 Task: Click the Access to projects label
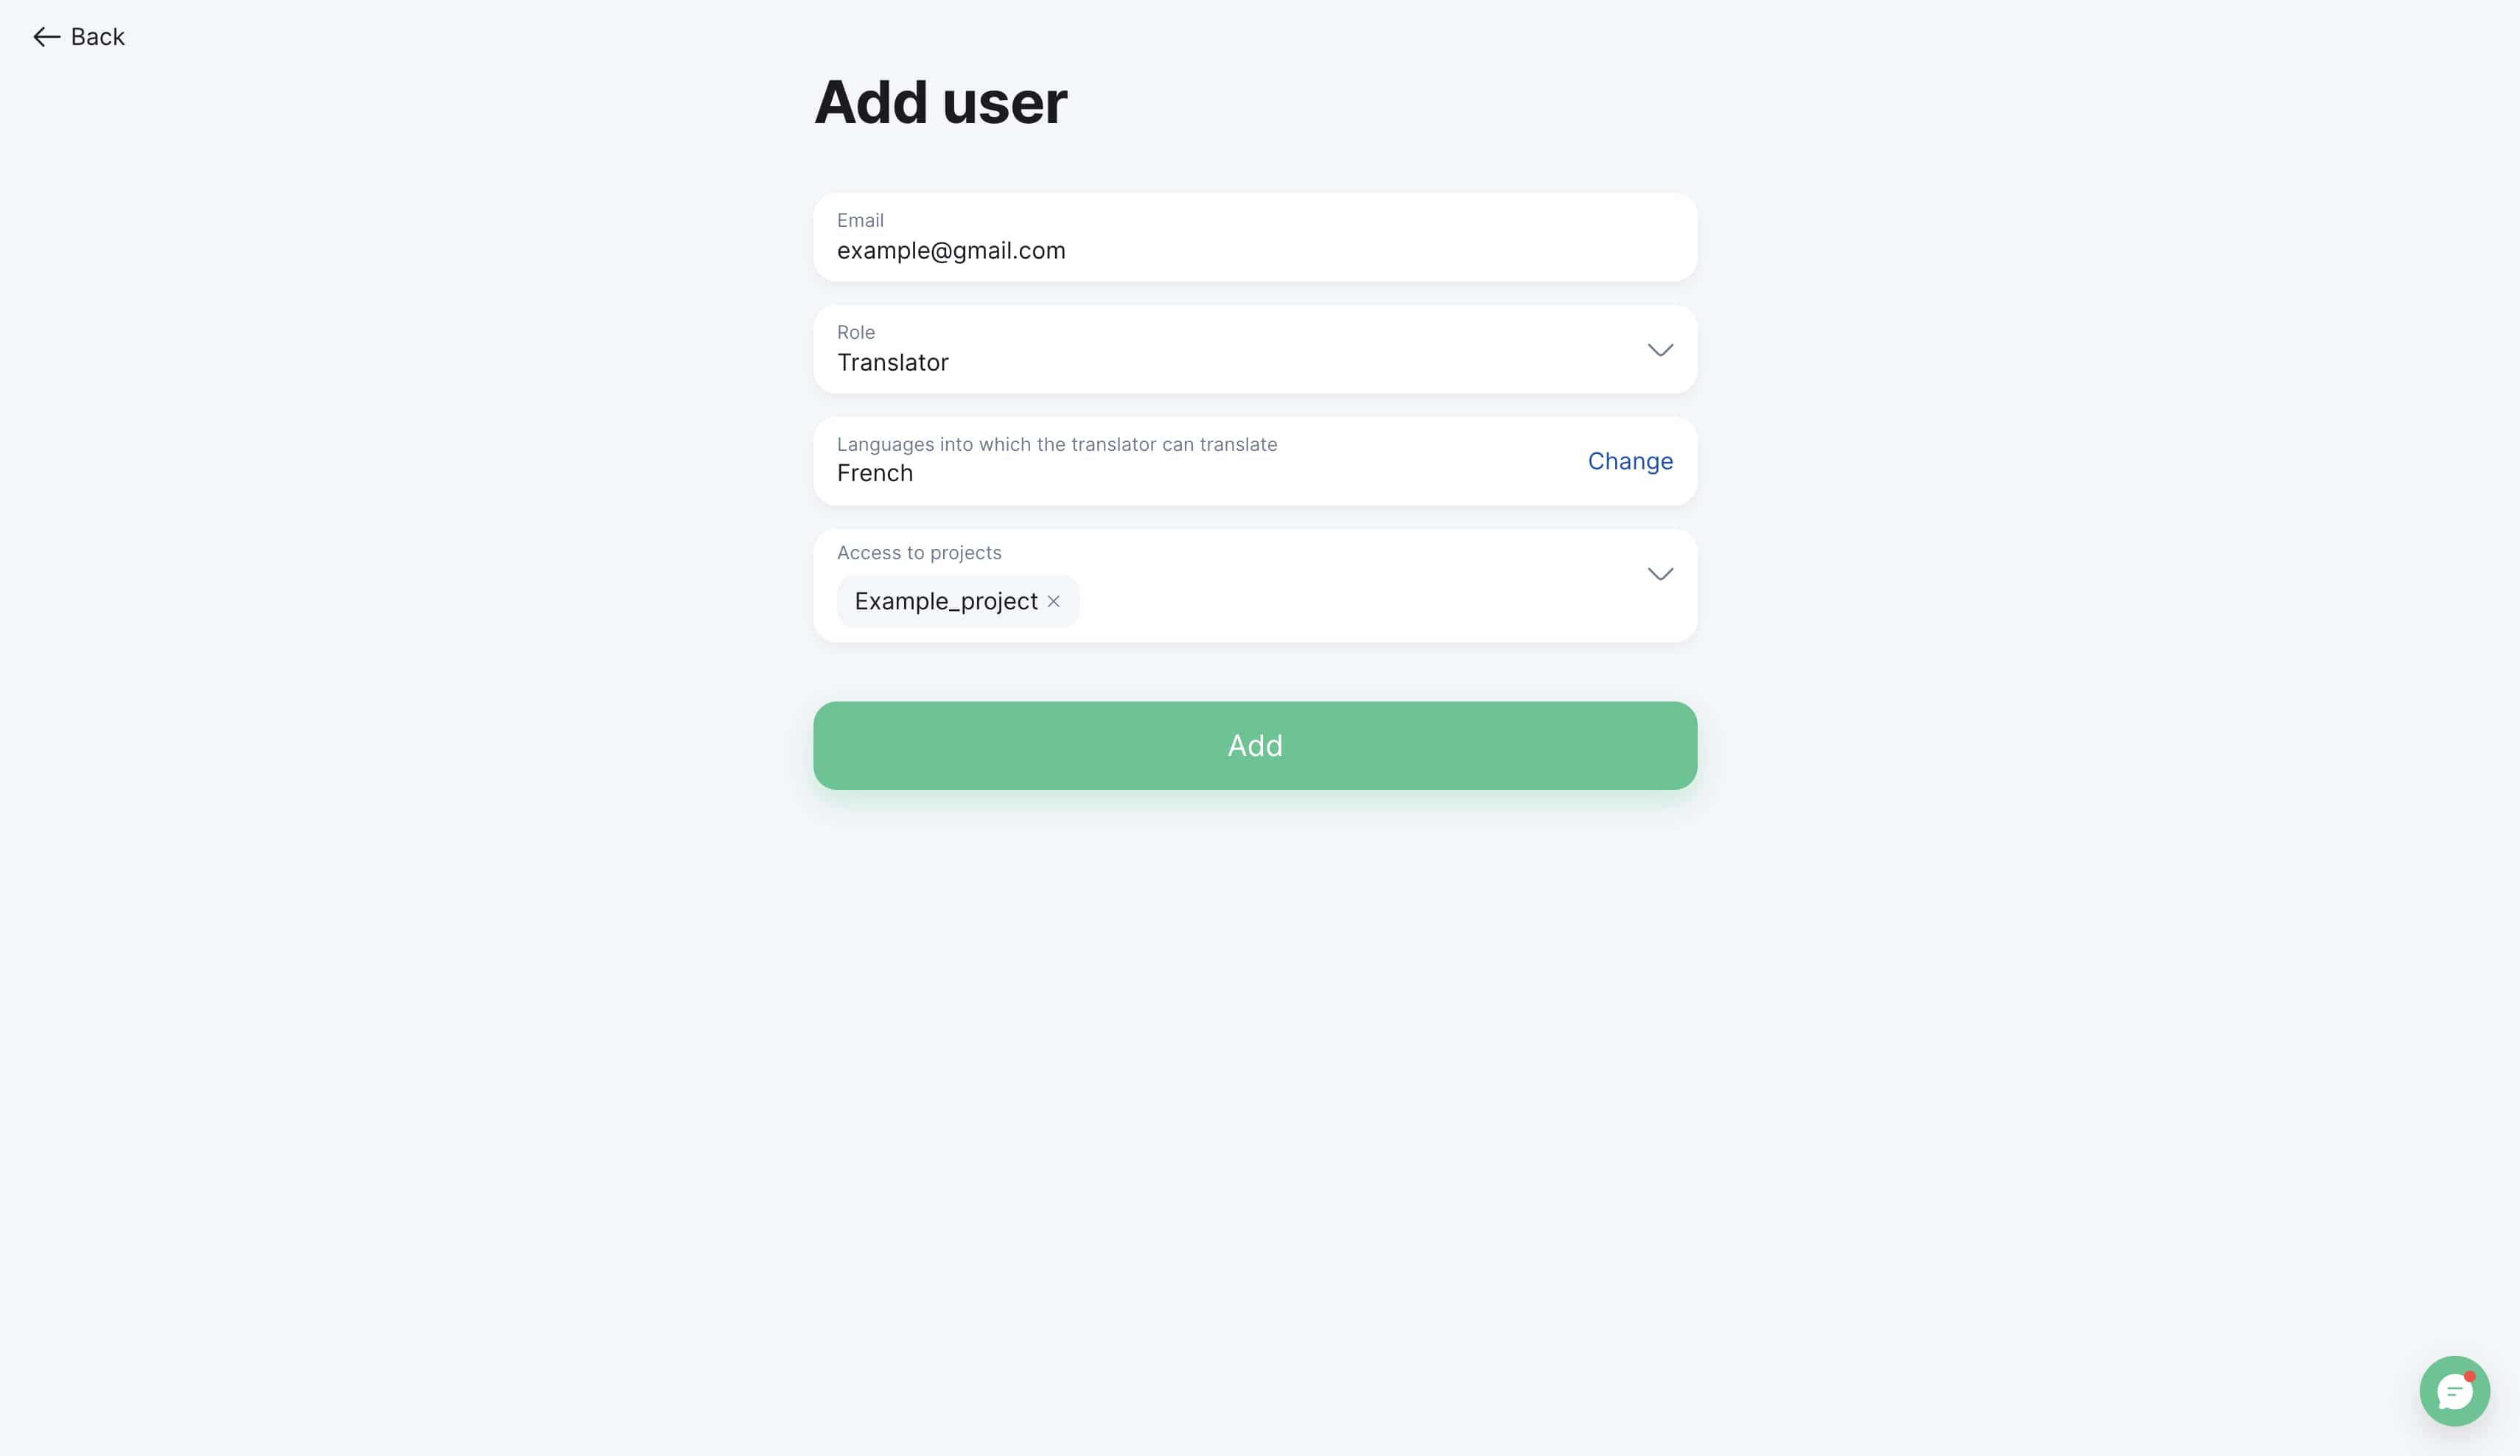click(918, 553)
